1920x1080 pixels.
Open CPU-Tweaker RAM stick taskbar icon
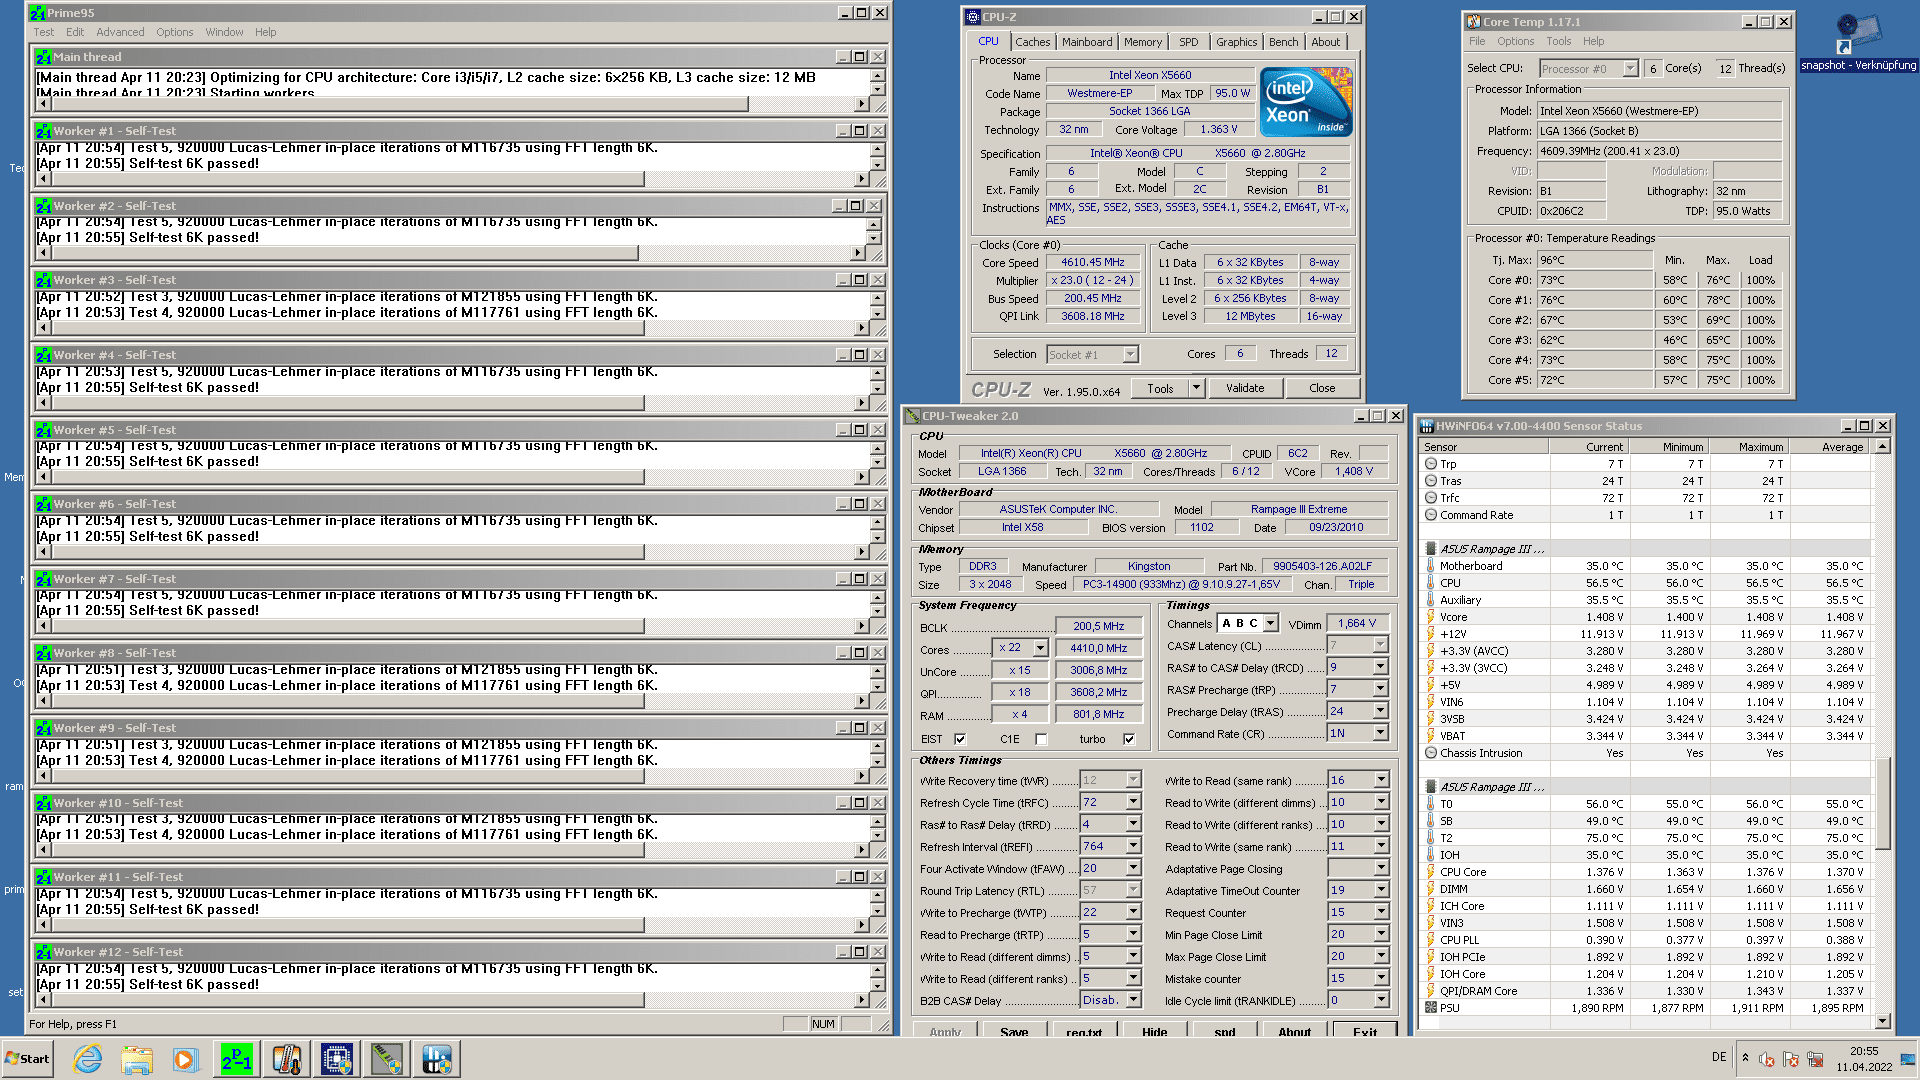tap(387, 1059)
